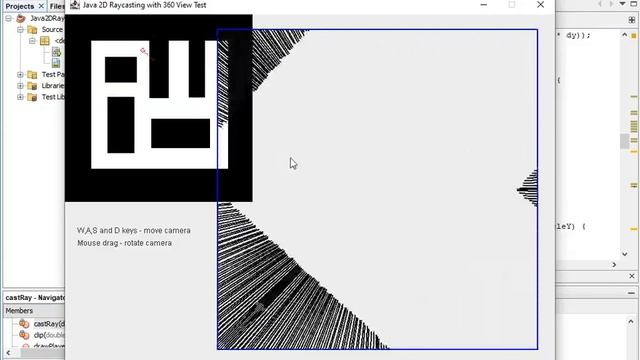
Task: Click the editor vertical scrollbar thumb
Action: tap(624, 141)
